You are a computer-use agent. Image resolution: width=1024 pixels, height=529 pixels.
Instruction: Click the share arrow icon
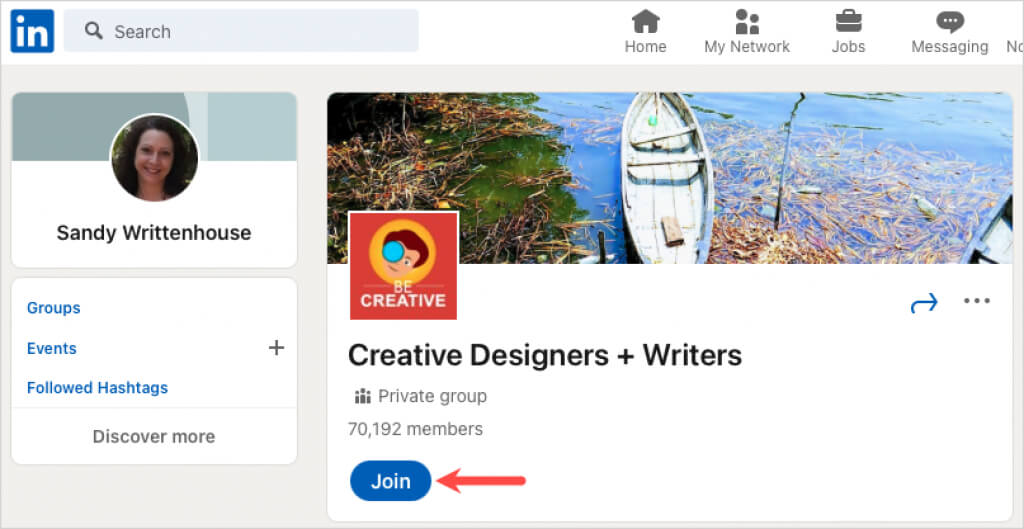click(924, 303)
